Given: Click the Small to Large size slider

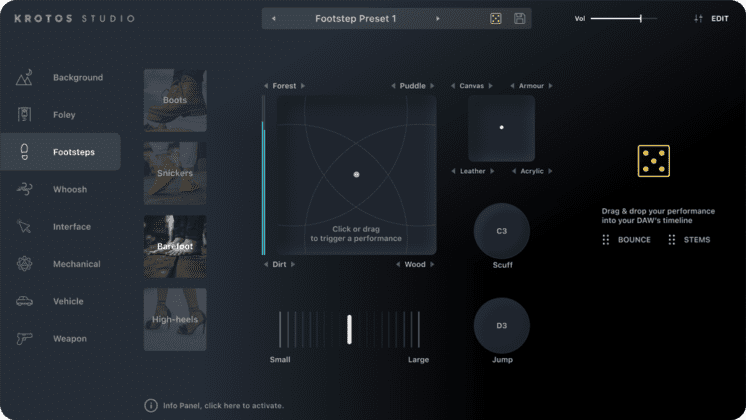Looking at the screenshot, I should (349, 329).
